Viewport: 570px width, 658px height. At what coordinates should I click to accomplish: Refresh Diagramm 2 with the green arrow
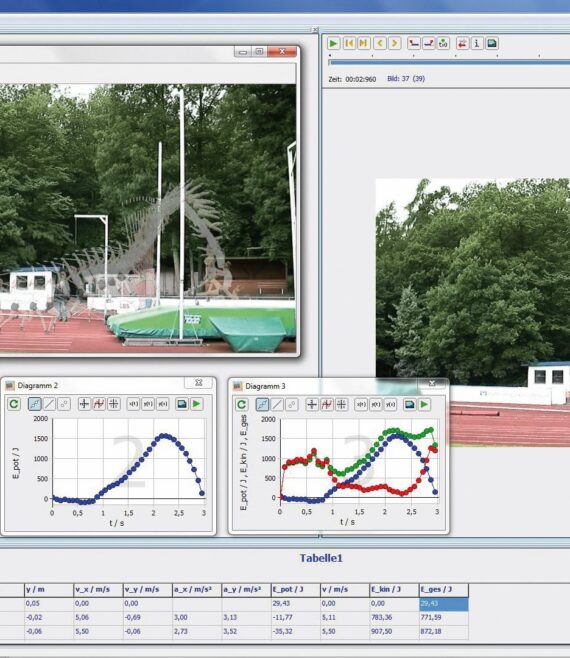tap(14, 404)
